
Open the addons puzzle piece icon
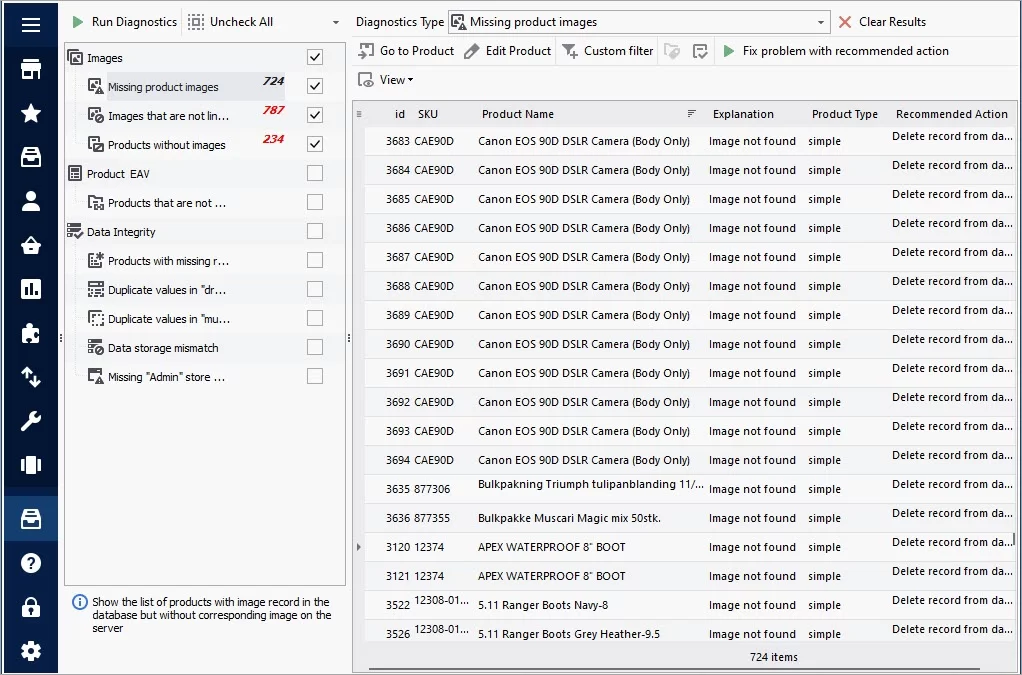[x=31, y=334]
